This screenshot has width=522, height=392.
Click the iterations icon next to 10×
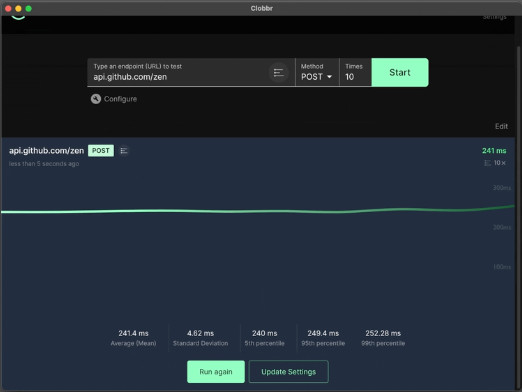[487, 163]
